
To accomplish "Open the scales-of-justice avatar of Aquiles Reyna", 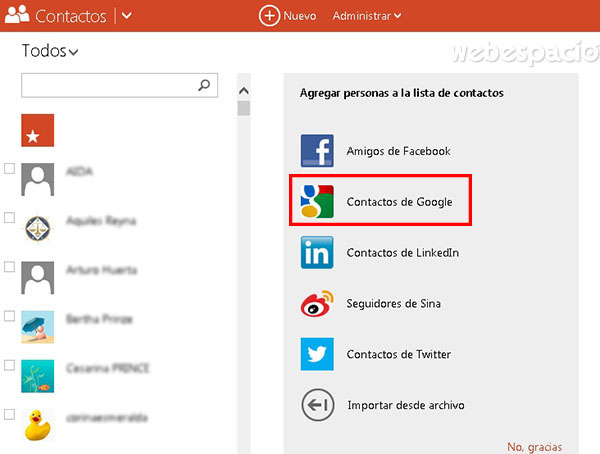I will 38,229.
